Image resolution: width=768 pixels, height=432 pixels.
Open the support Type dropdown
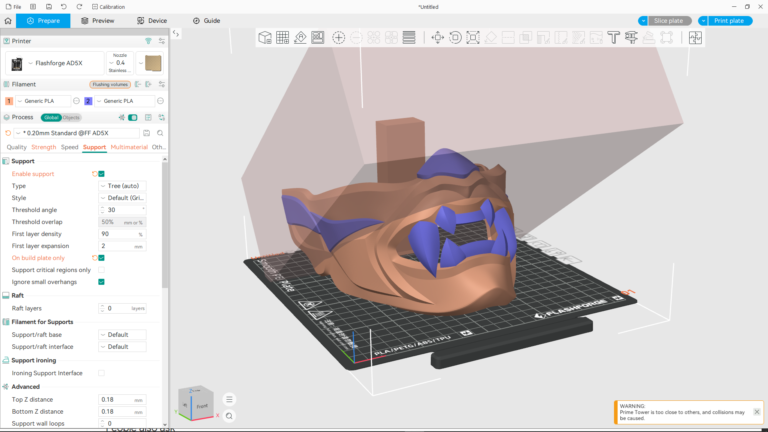(x=122, y=186)
